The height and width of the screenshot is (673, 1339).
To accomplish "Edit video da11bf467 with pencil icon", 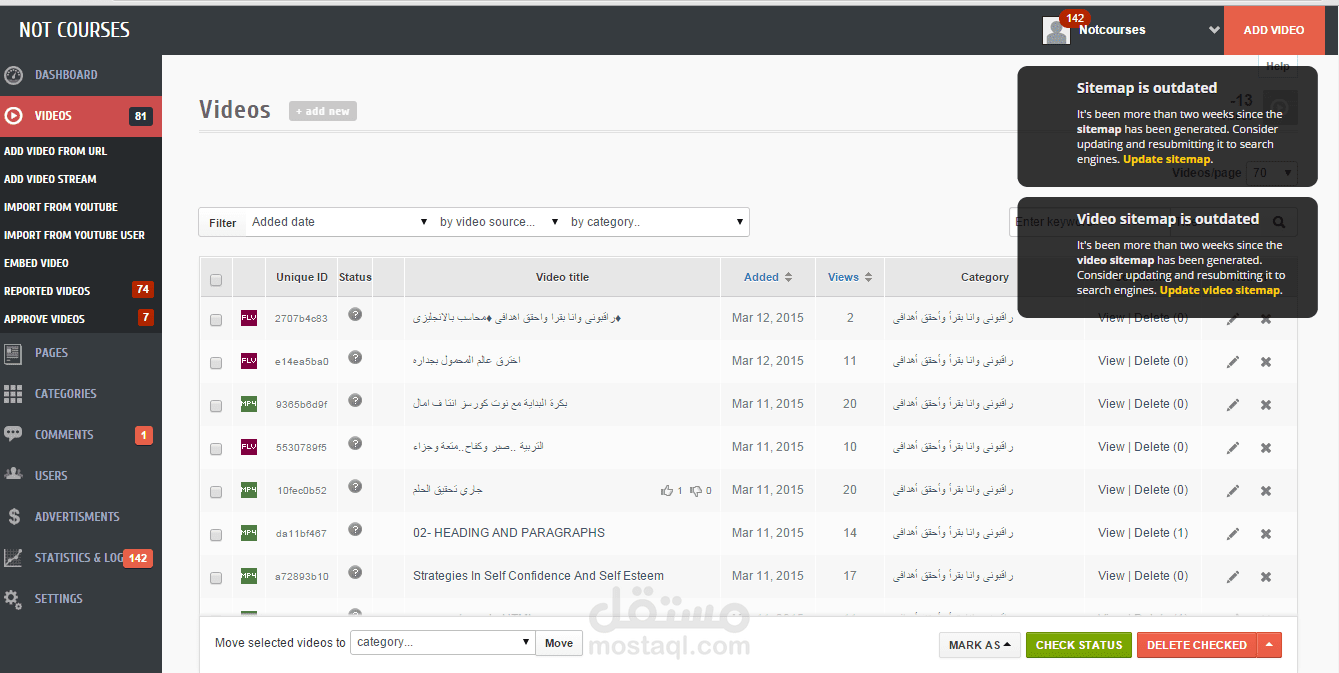I will (x=1233, y=534).
